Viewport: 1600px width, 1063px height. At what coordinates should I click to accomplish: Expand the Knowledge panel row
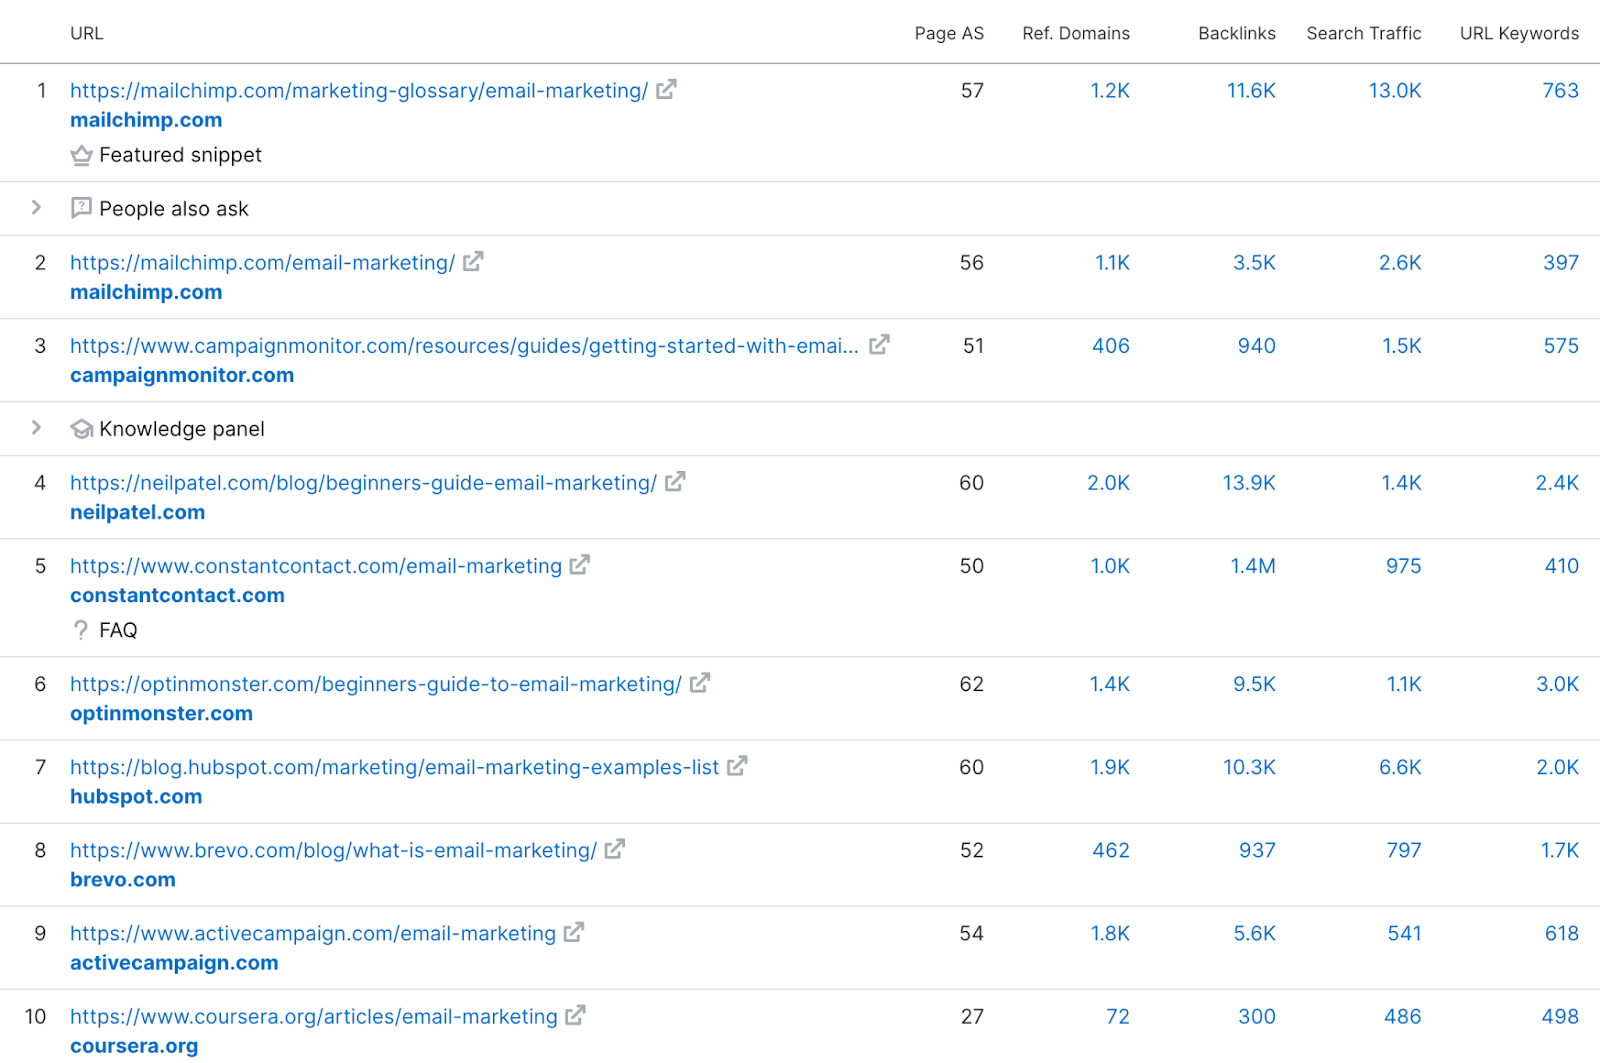tap(37, 427)
